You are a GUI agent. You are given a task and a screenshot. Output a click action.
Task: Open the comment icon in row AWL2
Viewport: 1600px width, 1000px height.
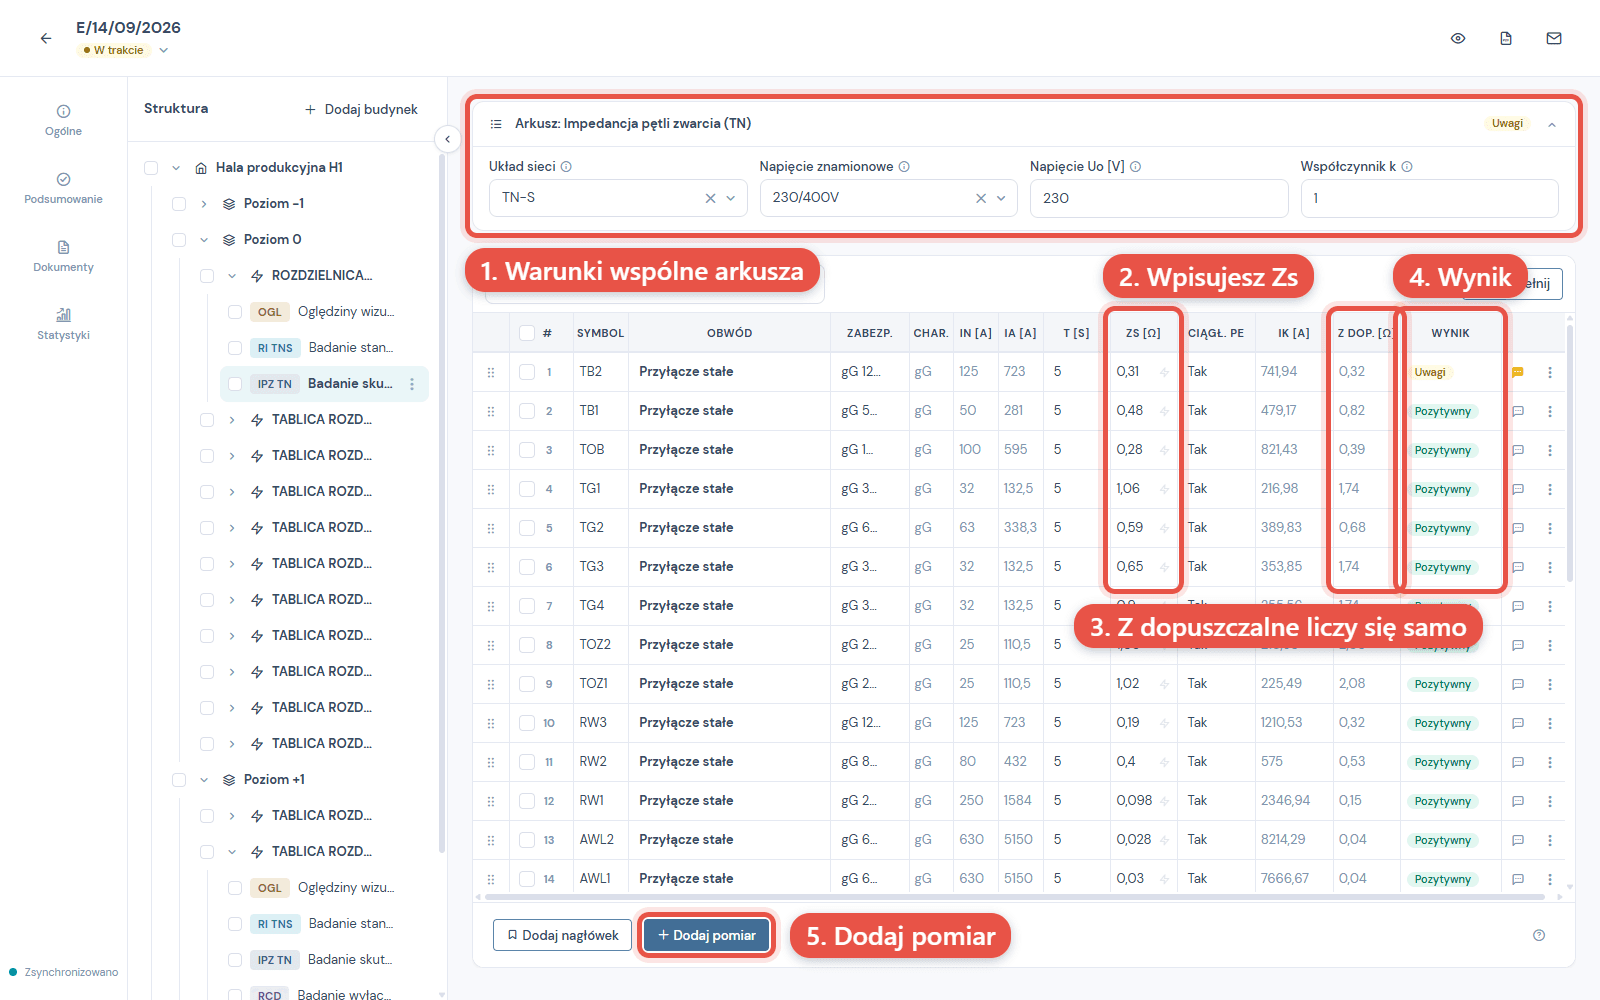point(1518,840)
